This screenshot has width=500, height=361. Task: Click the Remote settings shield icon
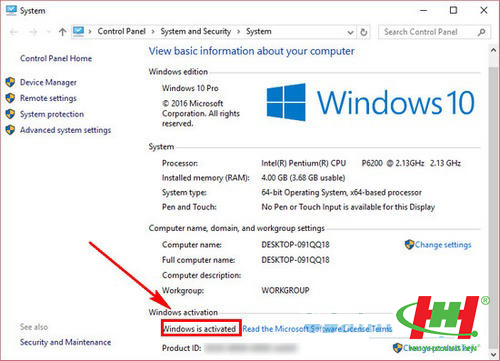pos(10,98)
